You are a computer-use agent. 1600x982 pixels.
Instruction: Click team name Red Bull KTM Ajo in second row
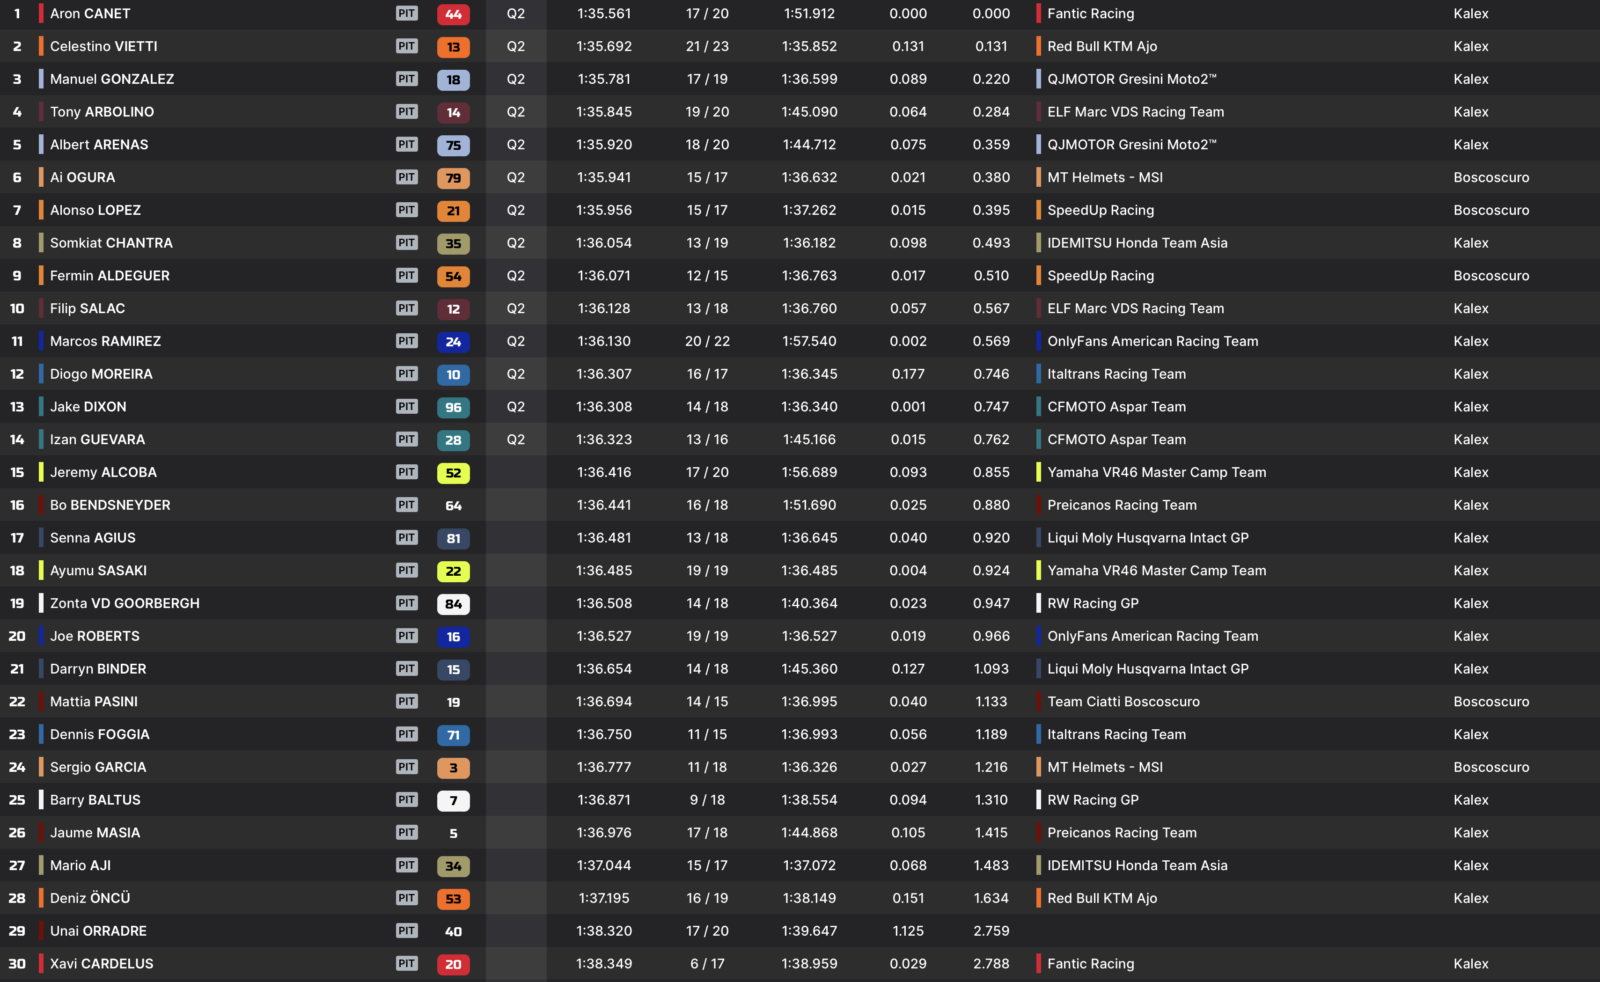tap(1102, 46)
